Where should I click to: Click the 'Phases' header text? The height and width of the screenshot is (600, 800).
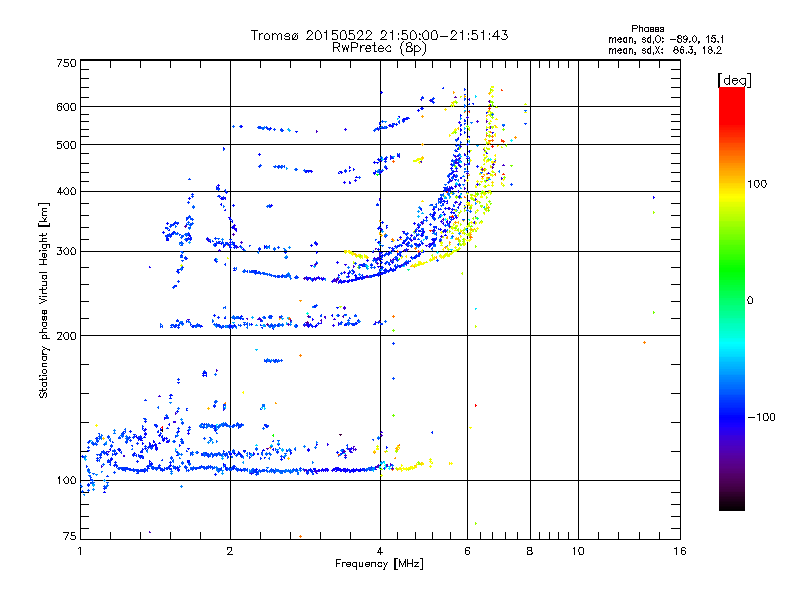coord(647,29)
